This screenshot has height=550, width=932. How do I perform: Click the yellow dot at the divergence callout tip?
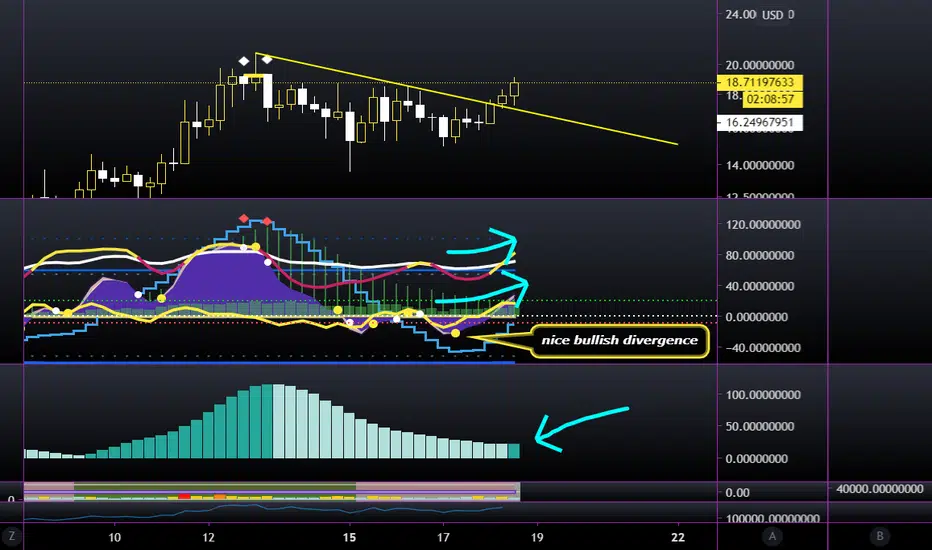tap(455, 334)
